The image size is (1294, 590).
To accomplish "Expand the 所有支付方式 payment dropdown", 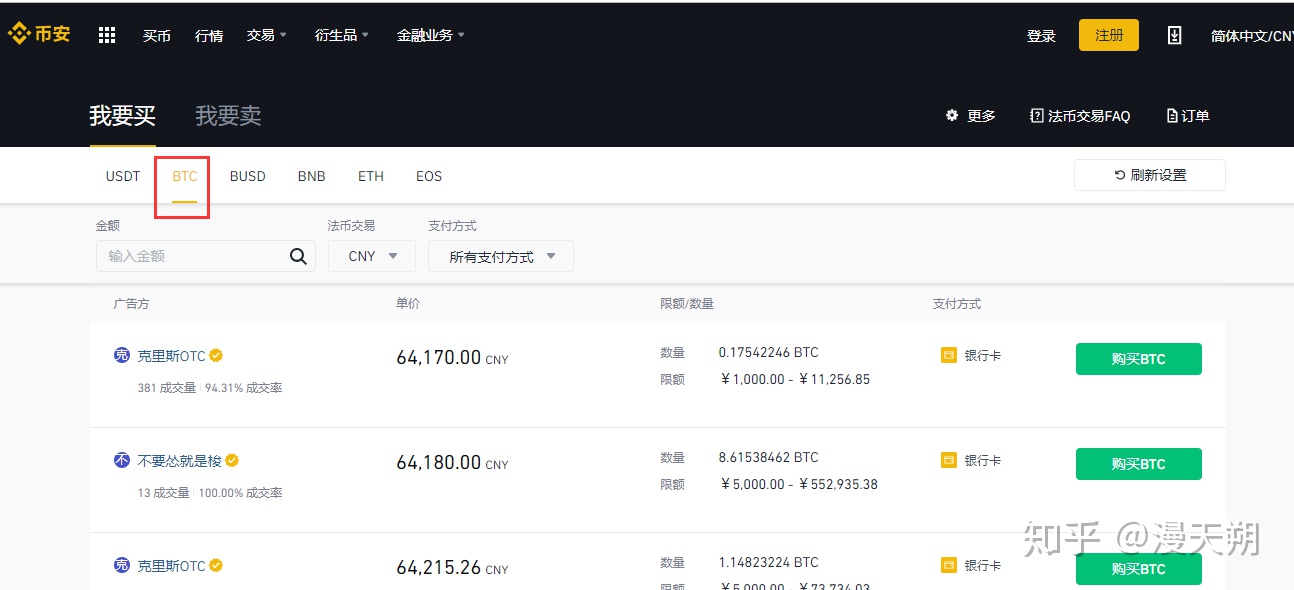I will pos(500,256).
